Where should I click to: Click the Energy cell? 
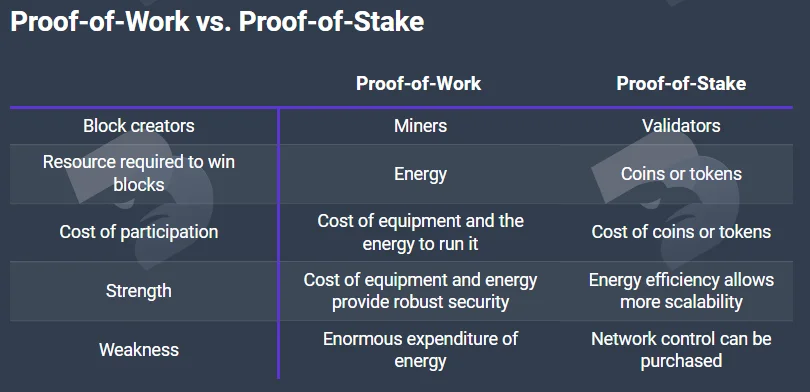click(x=420, y=174)
